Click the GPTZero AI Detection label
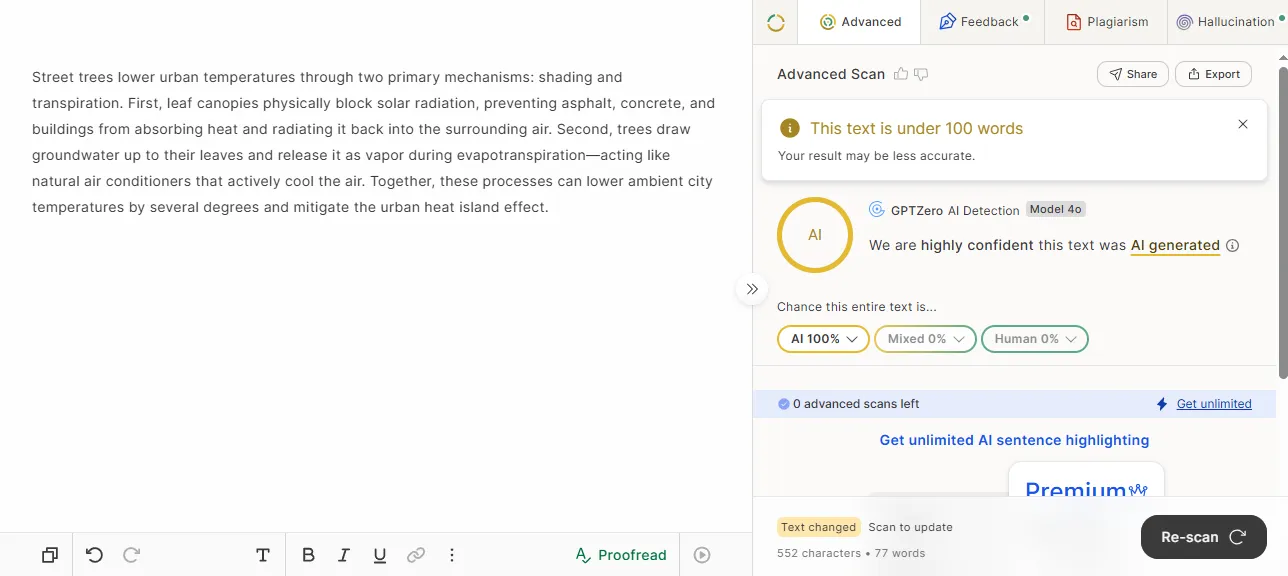Screen dimensions: 1288x576 (955, 210)
